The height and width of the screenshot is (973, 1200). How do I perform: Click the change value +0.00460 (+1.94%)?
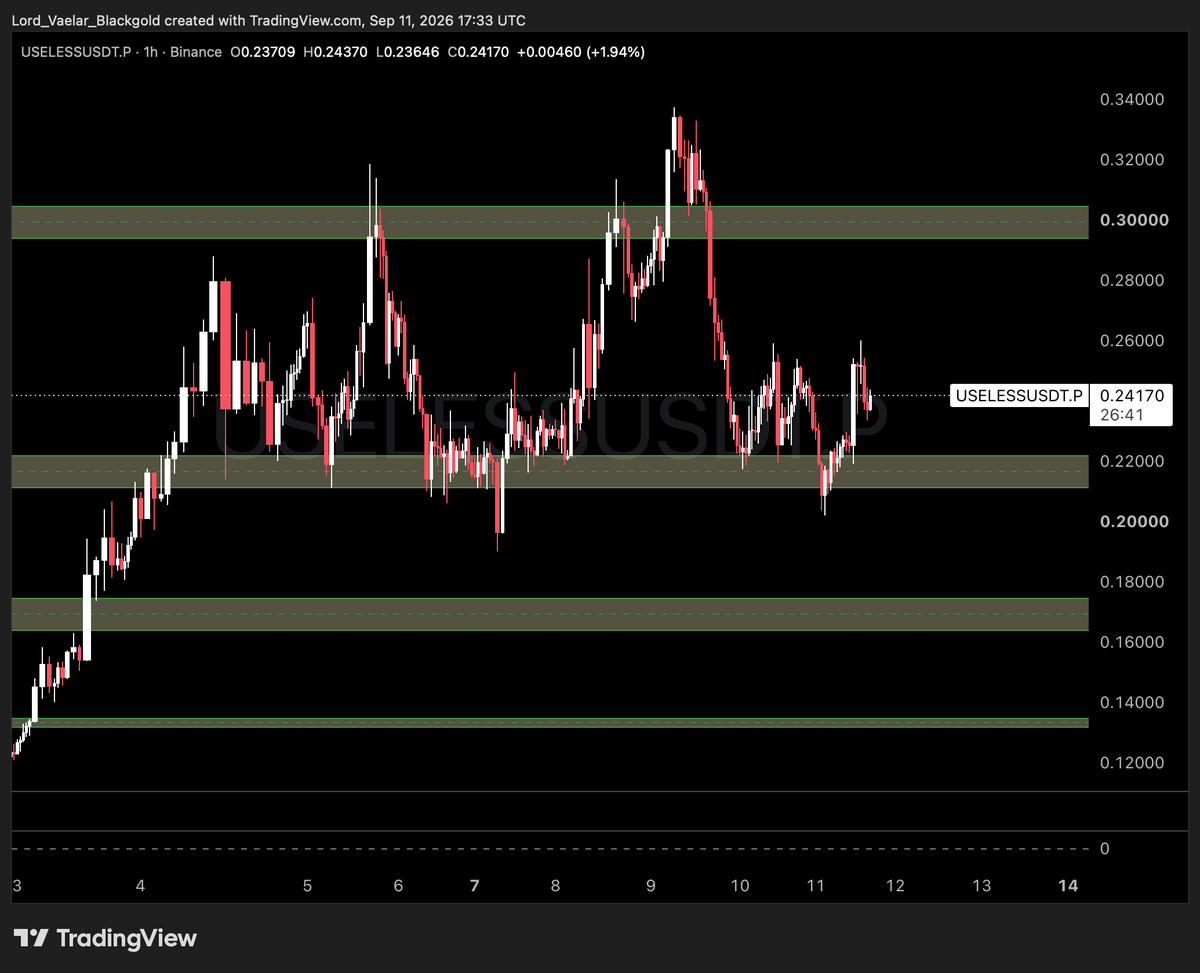(x=579, y=51)
